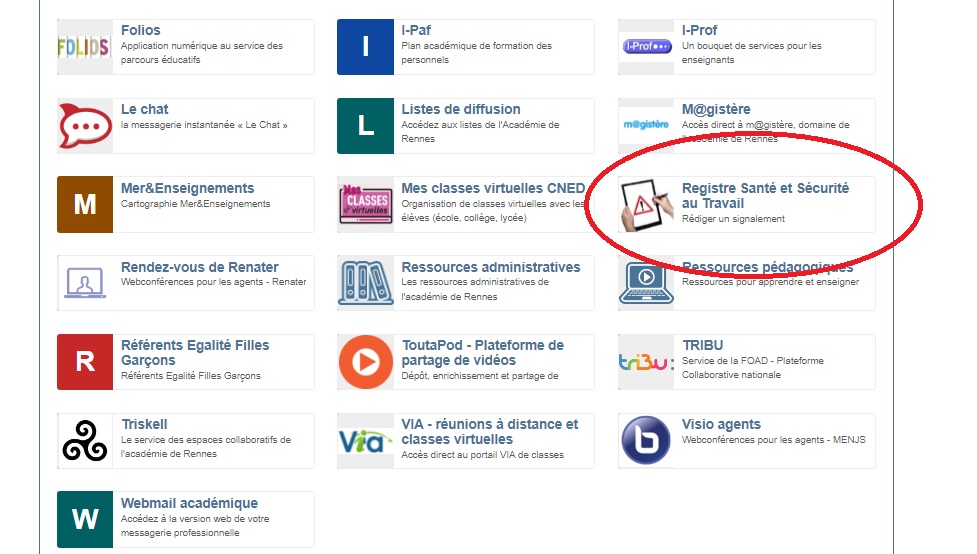Select the M@gistère logo icon
The image size is (977, 554).
[x=646, y=126]
